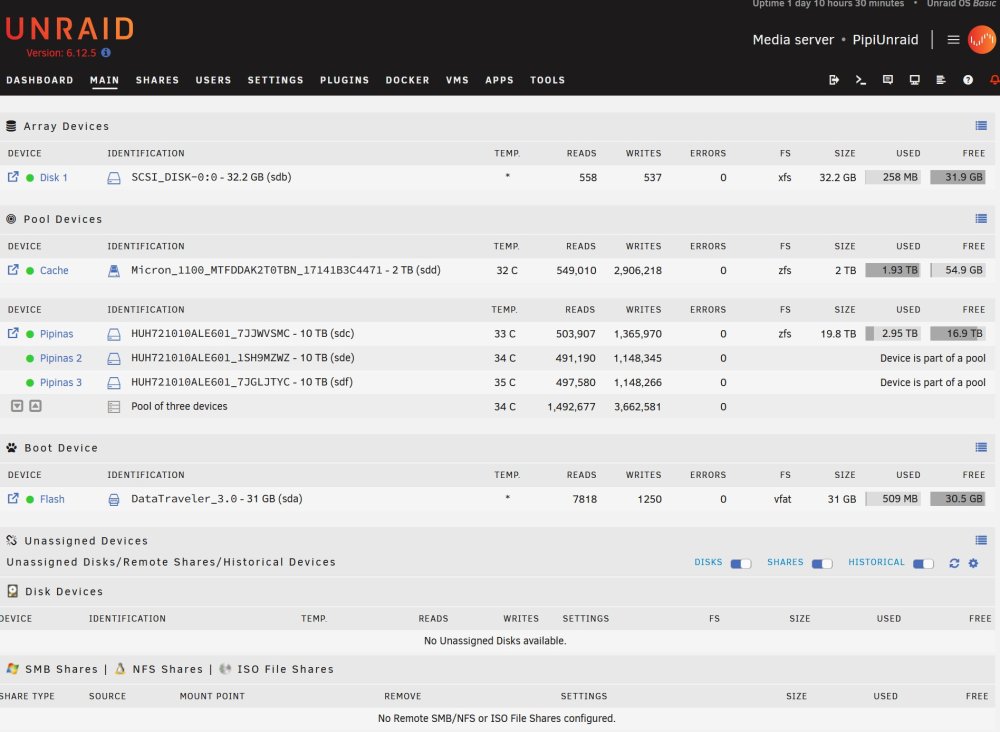This screenshot has height=732, width=1000.
Task: Click the Pool of three devices label
Action: tap(179, 406)
